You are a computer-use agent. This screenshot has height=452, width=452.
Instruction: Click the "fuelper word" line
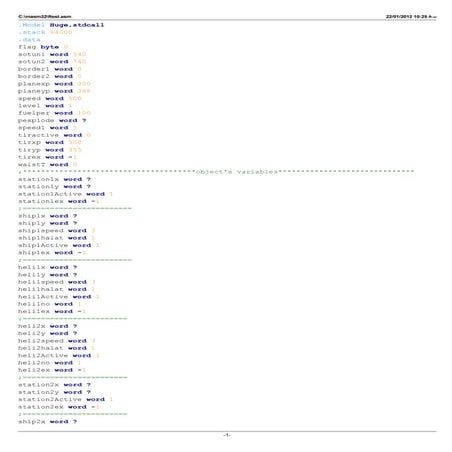point(54,113)
